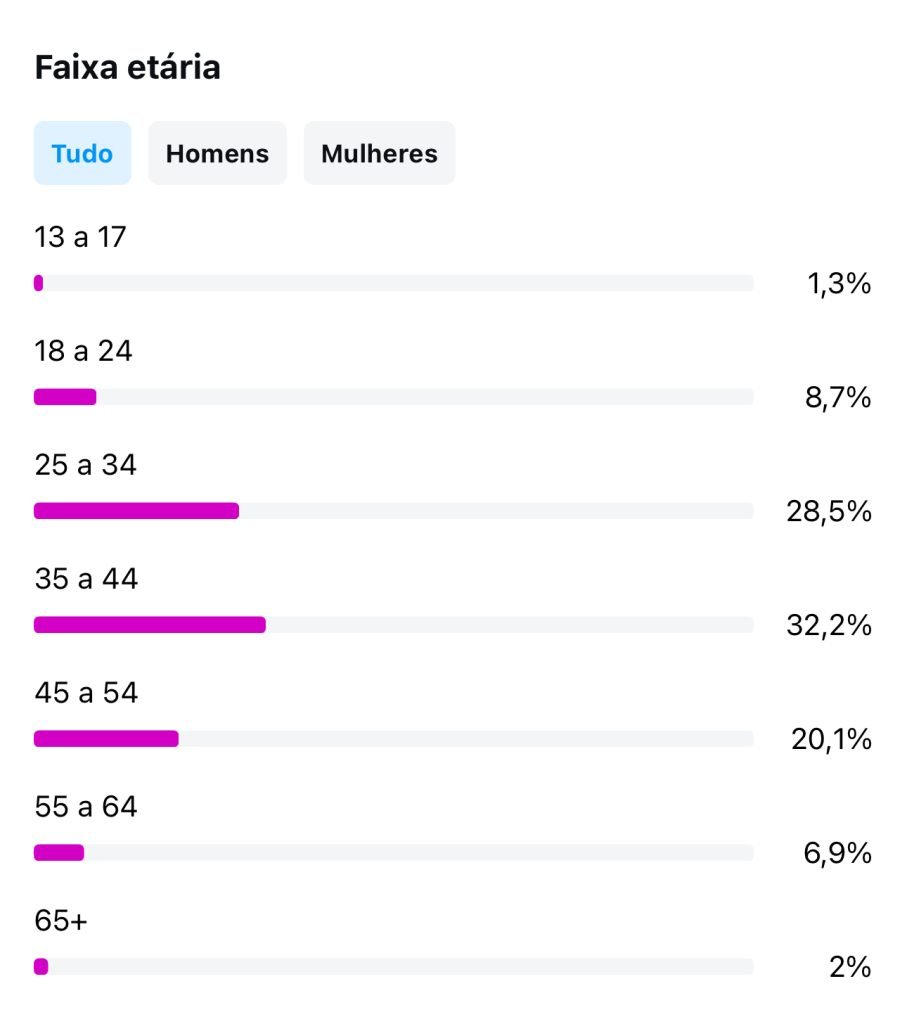
Task: Click the 20,1% value
Action: [x=829, y=740]
